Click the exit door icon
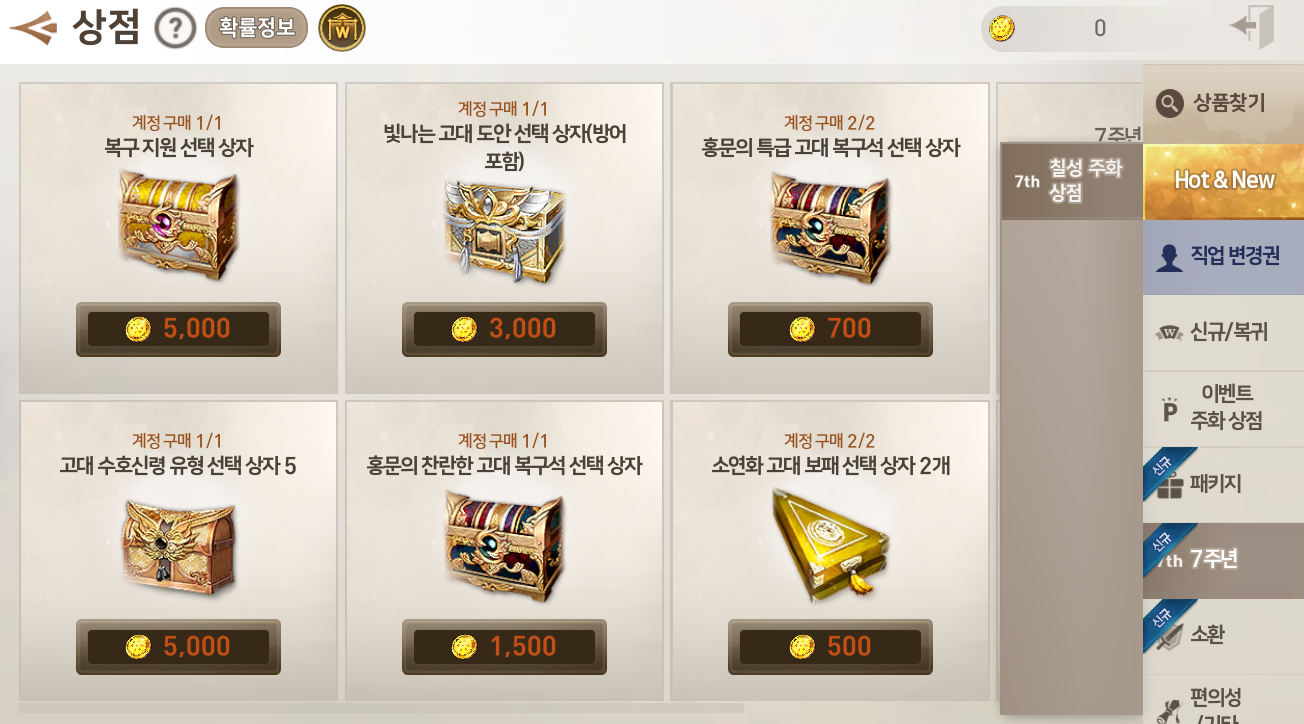1304x724 pixels. coord(1253,27)
